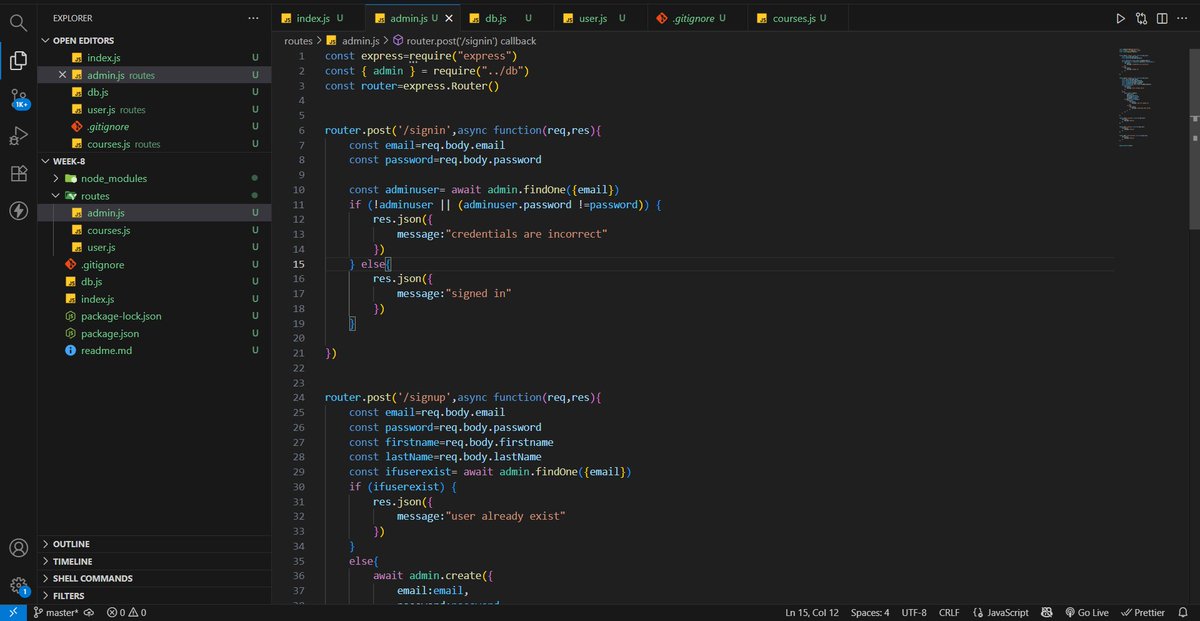1200x621 pixels.
Task: Switch to the index.js tab
Action: (319, 18)
